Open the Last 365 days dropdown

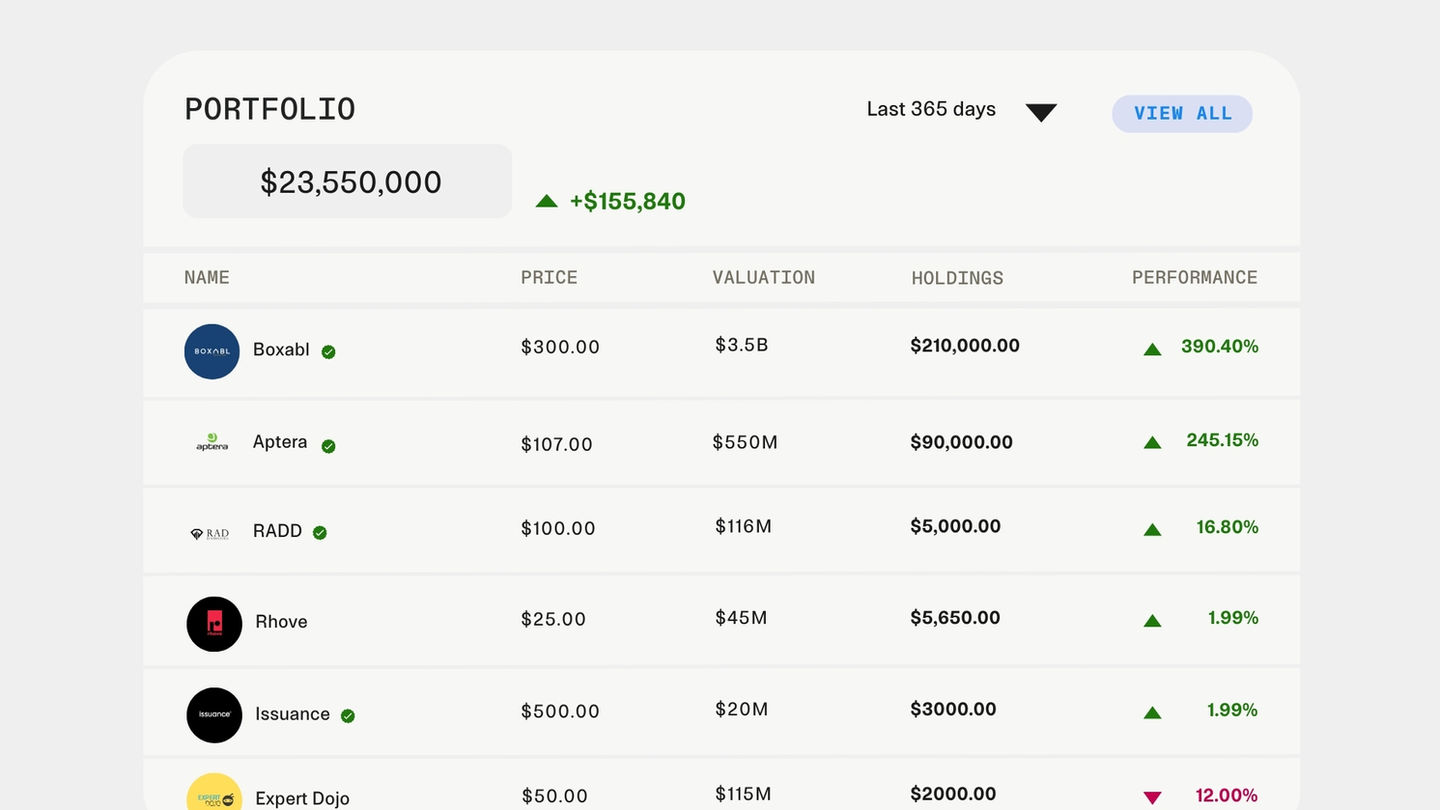click(x=931, y=109)
